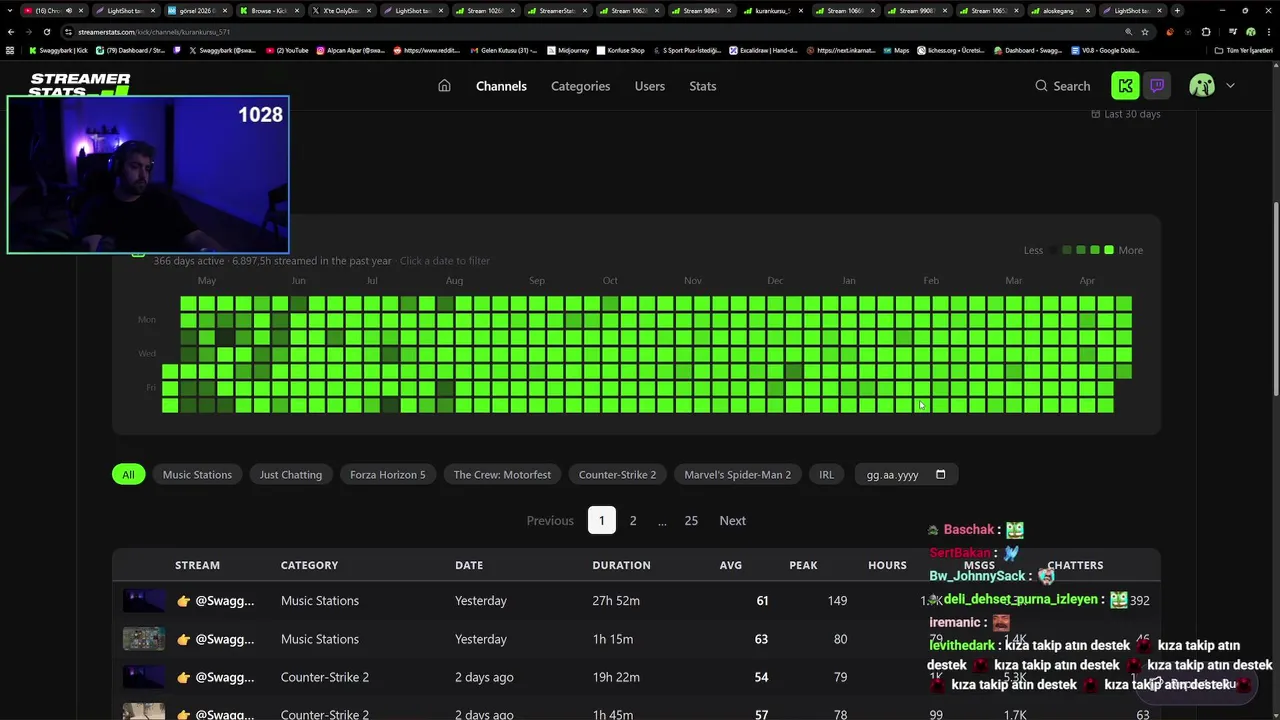Filter streams by Just Chatting
The width and height of the screenshot is (1280, 720).
point(291,475)
